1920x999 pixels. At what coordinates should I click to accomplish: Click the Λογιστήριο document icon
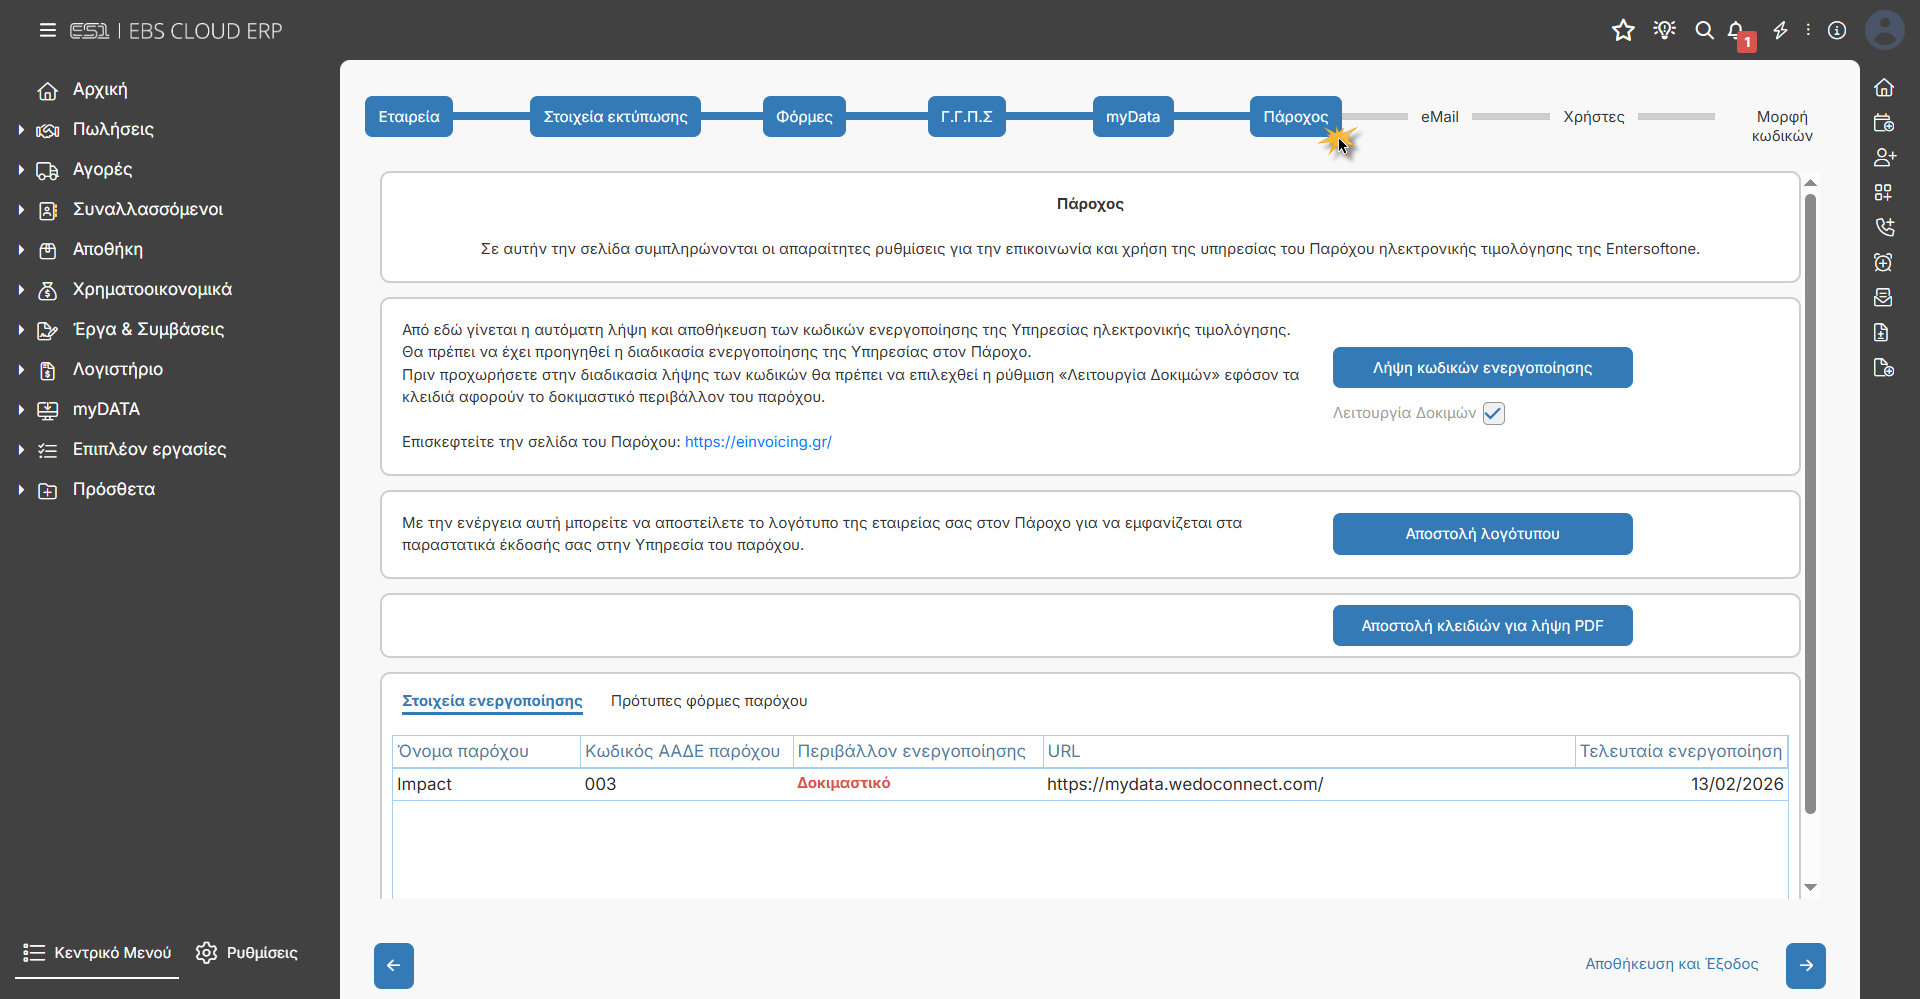click(x=47, y=370)
